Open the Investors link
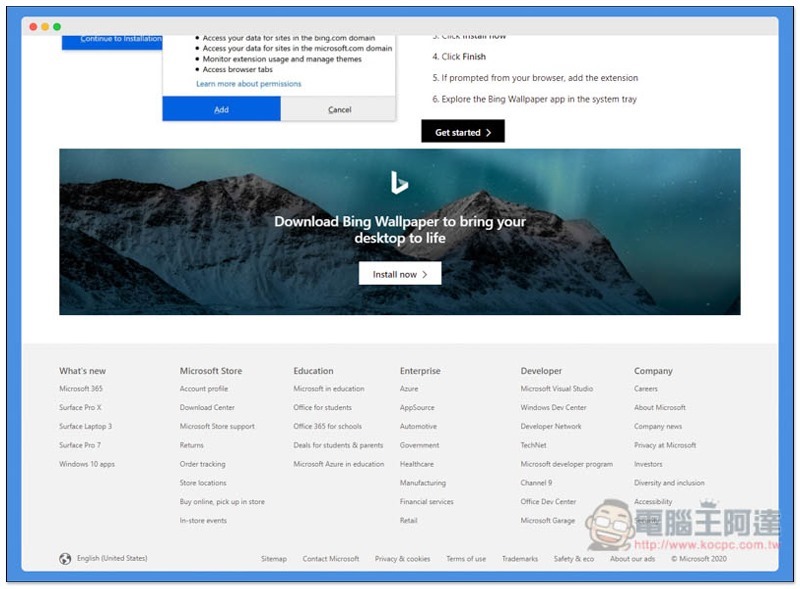 648,464
